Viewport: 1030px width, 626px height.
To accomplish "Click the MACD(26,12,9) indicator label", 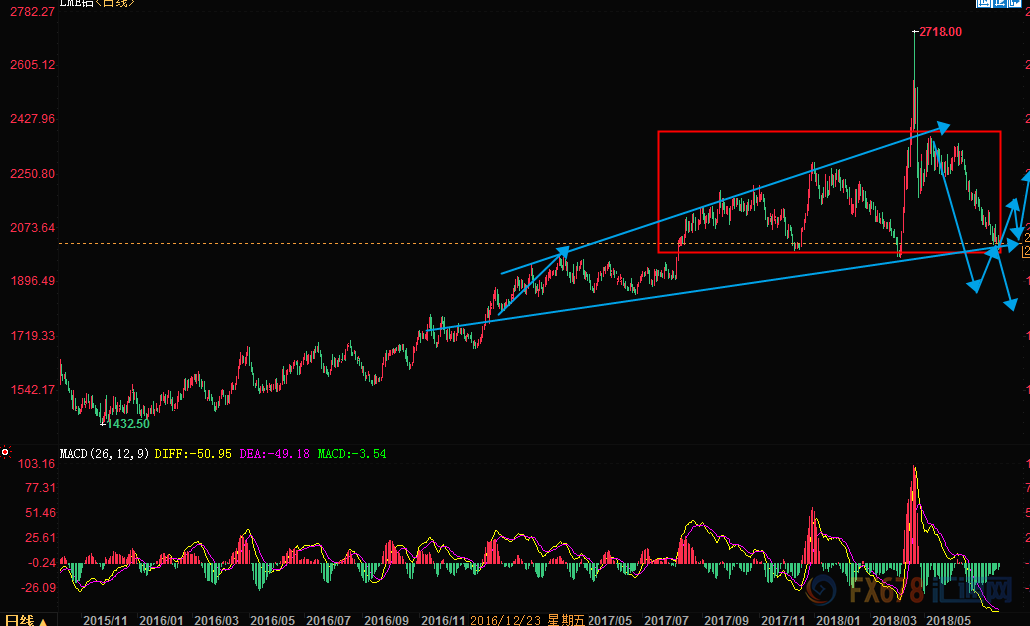I will (x=104, y=454).
